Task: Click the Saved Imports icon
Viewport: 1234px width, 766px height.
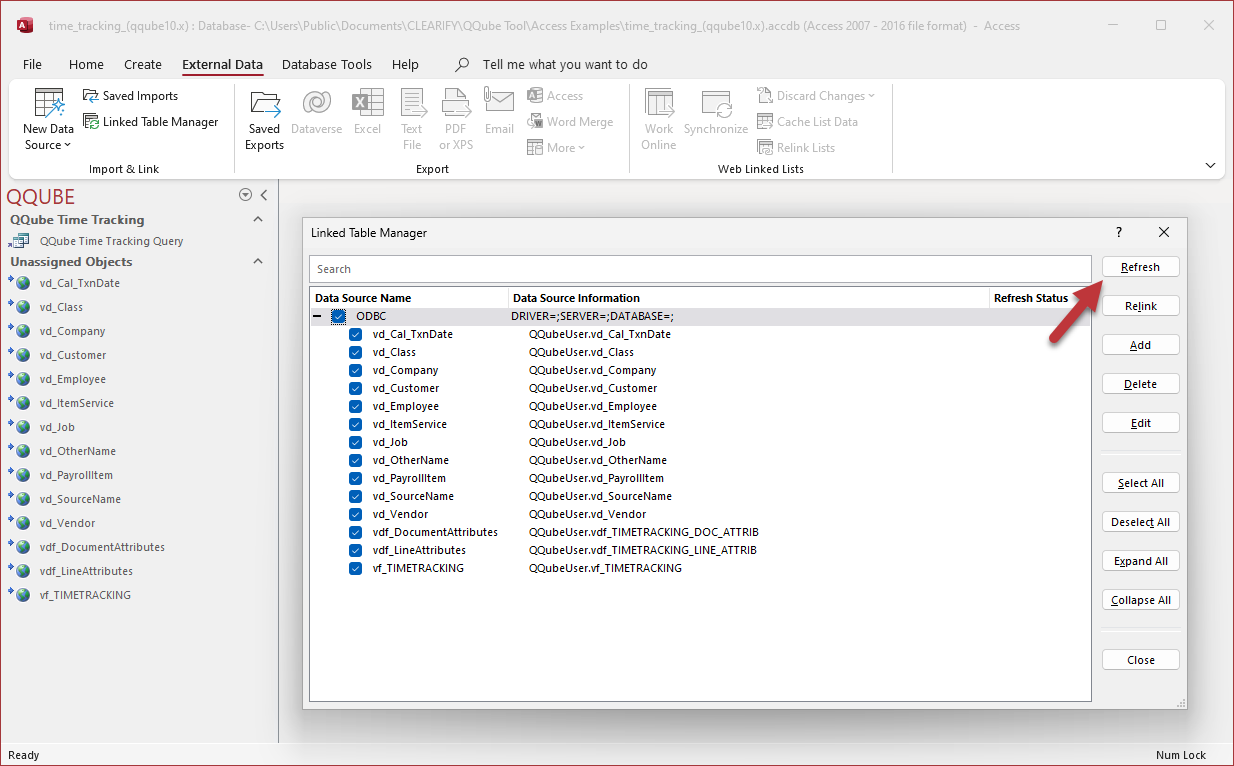Action: [x=91, y=96]
